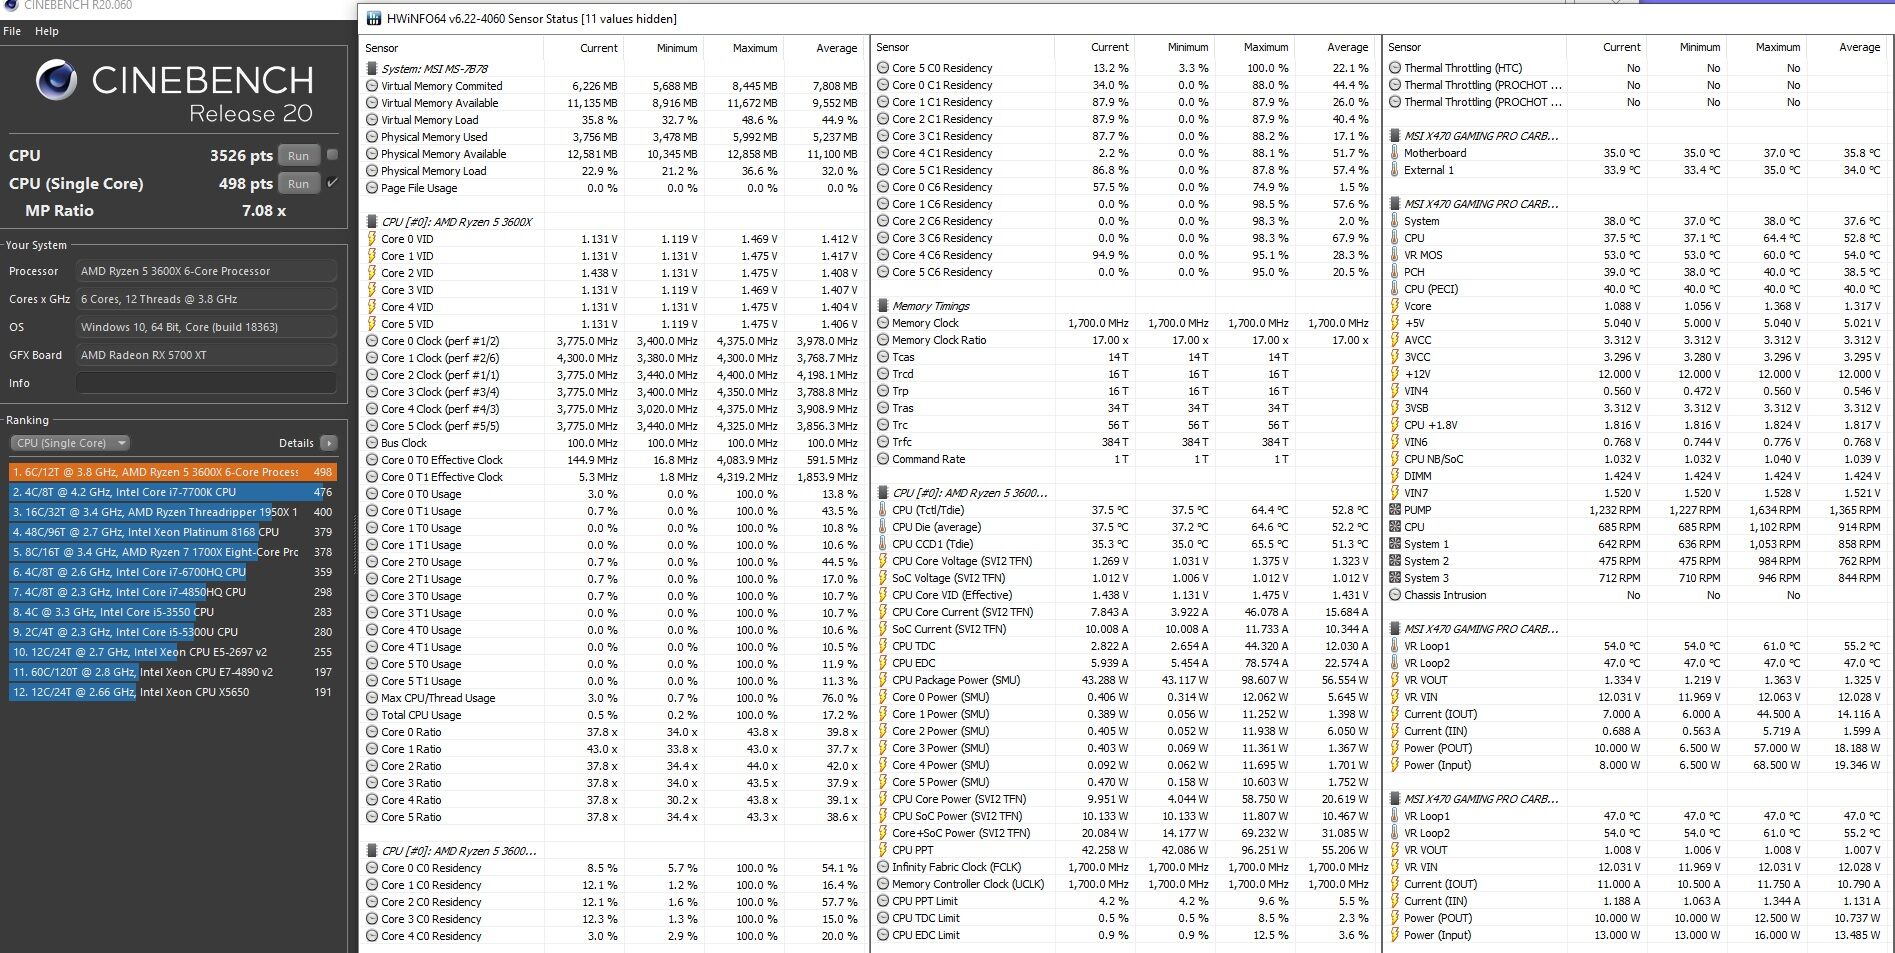The height and width of the screenshot is (953, 1895).
Task: Run the CPU (Single Core) benchmark
Action: coord(298,184)
